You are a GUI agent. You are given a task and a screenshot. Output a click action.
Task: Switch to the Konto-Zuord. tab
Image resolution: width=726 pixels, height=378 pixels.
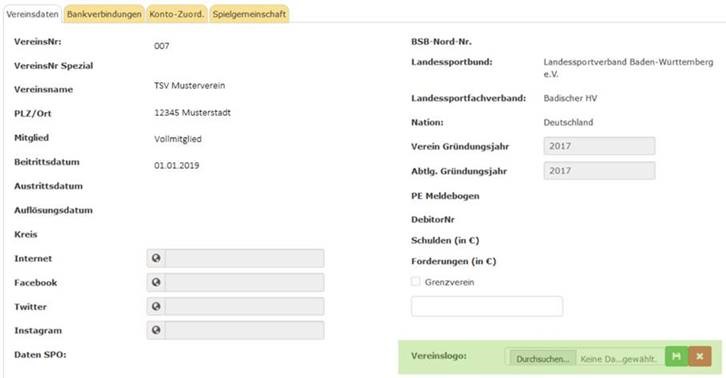176,14
